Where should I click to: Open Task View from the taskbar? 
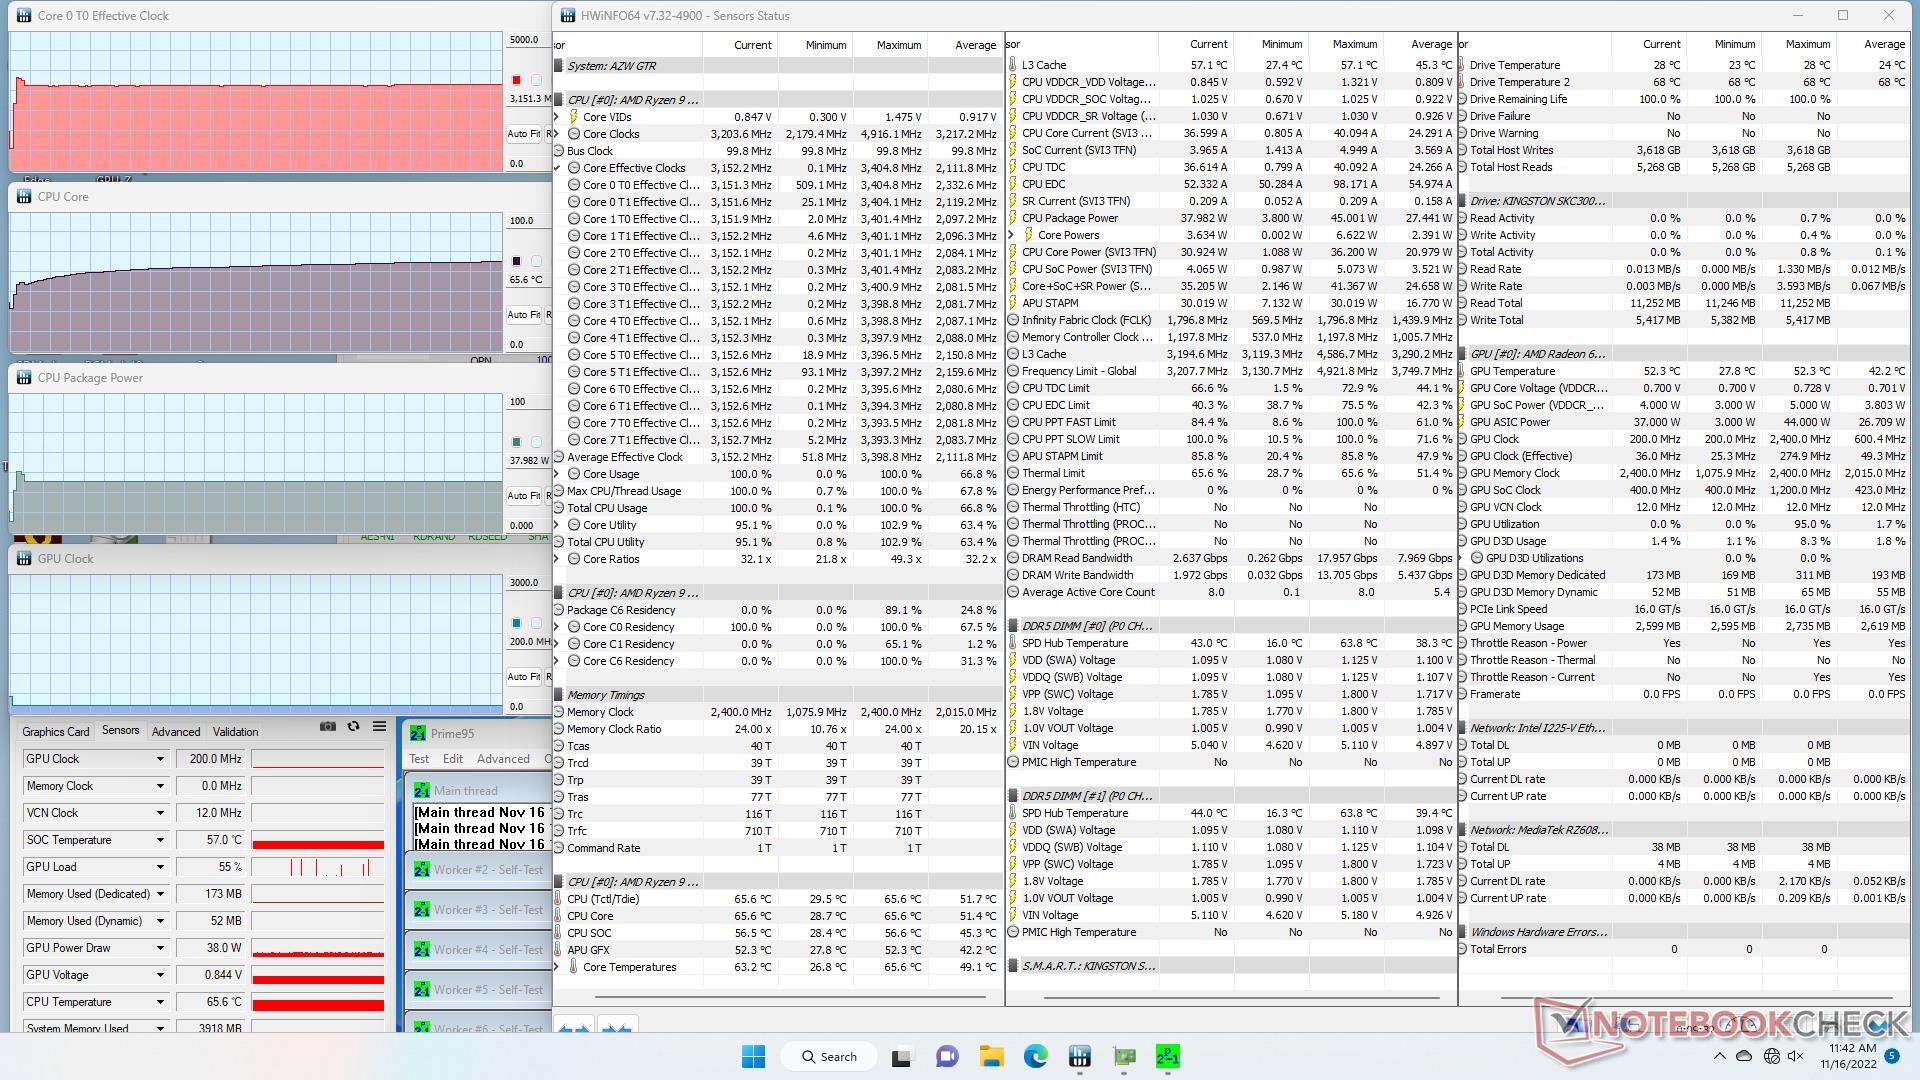[901, 1056]
